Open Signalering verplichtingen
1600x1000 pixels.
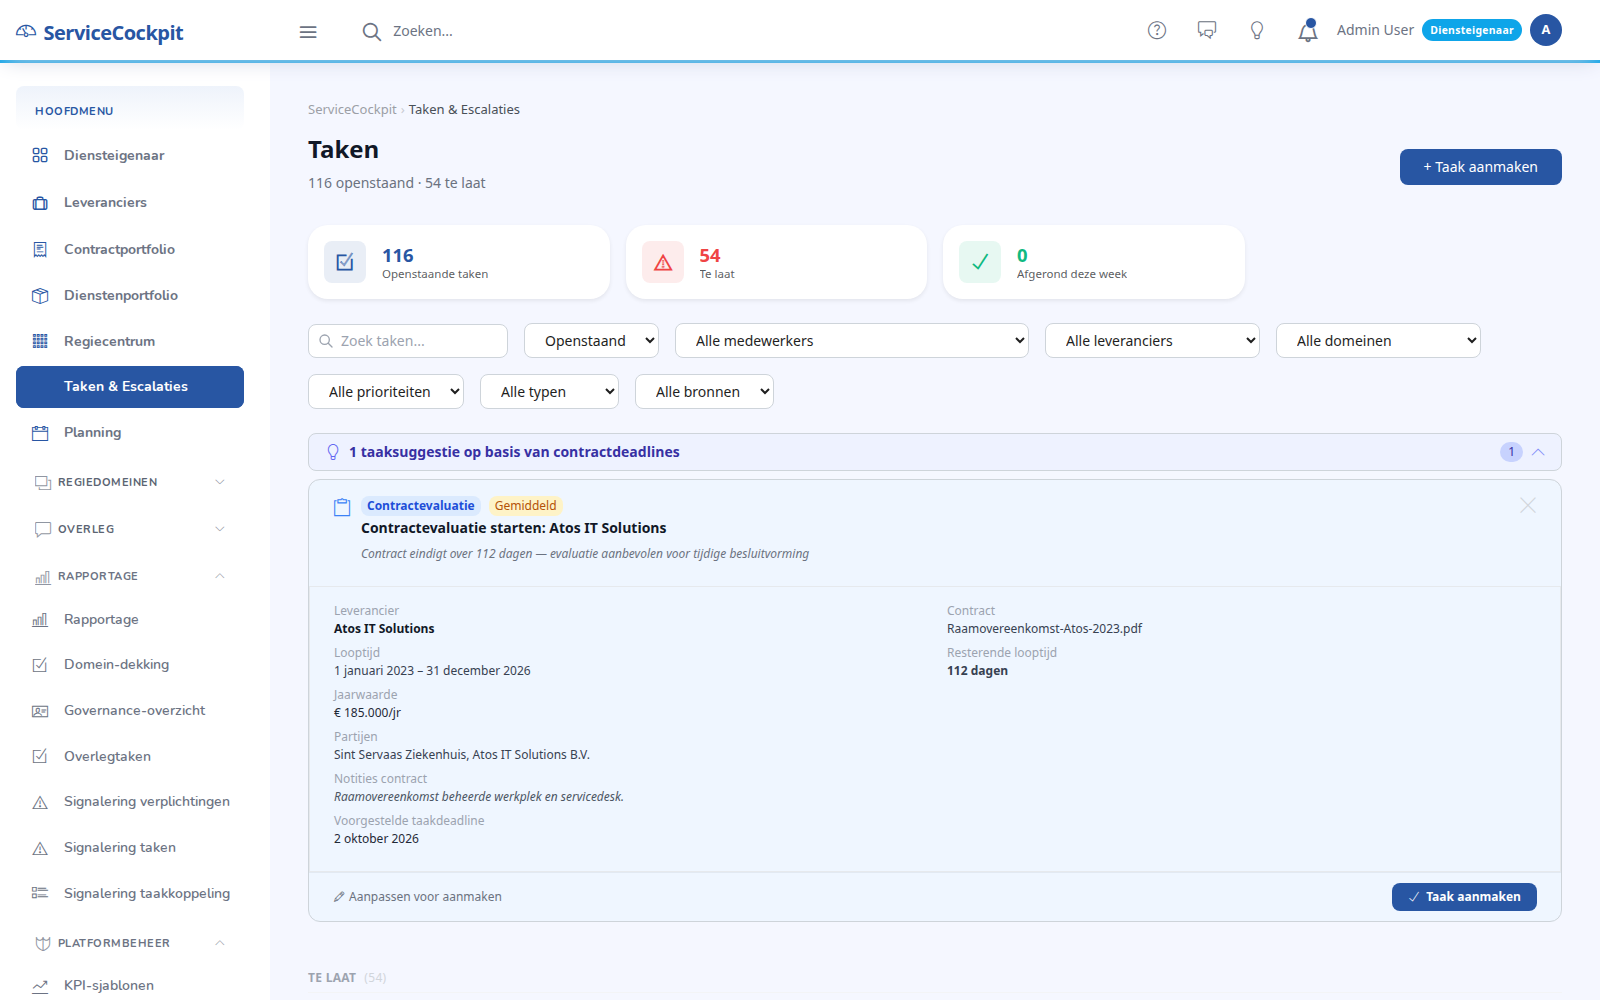pos(130,802)
